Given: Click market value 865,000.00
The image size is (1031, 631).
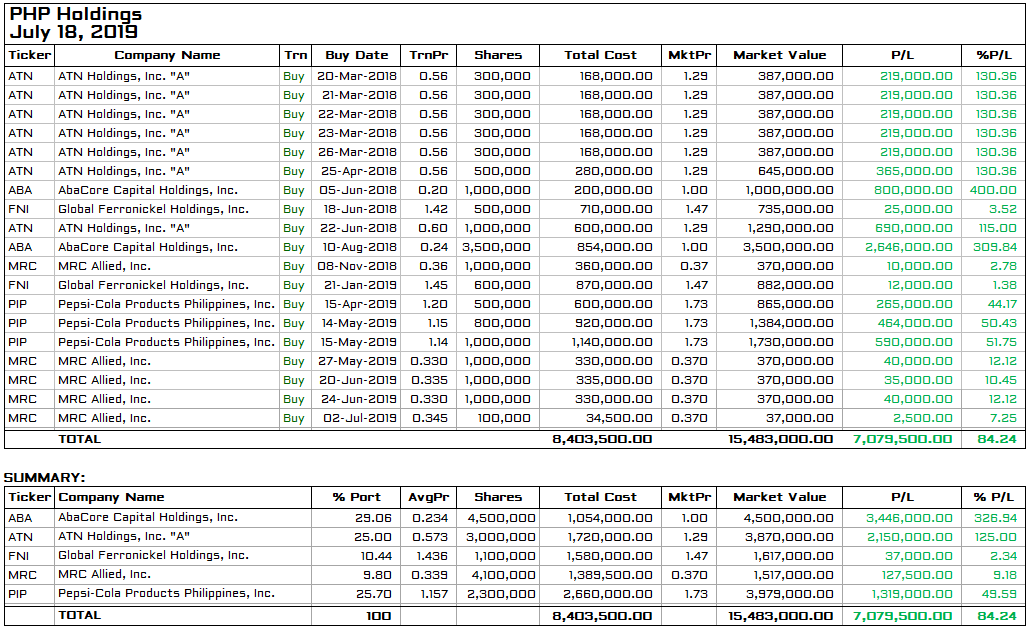Looking at the screenshot, I should (x=795, y=305).
